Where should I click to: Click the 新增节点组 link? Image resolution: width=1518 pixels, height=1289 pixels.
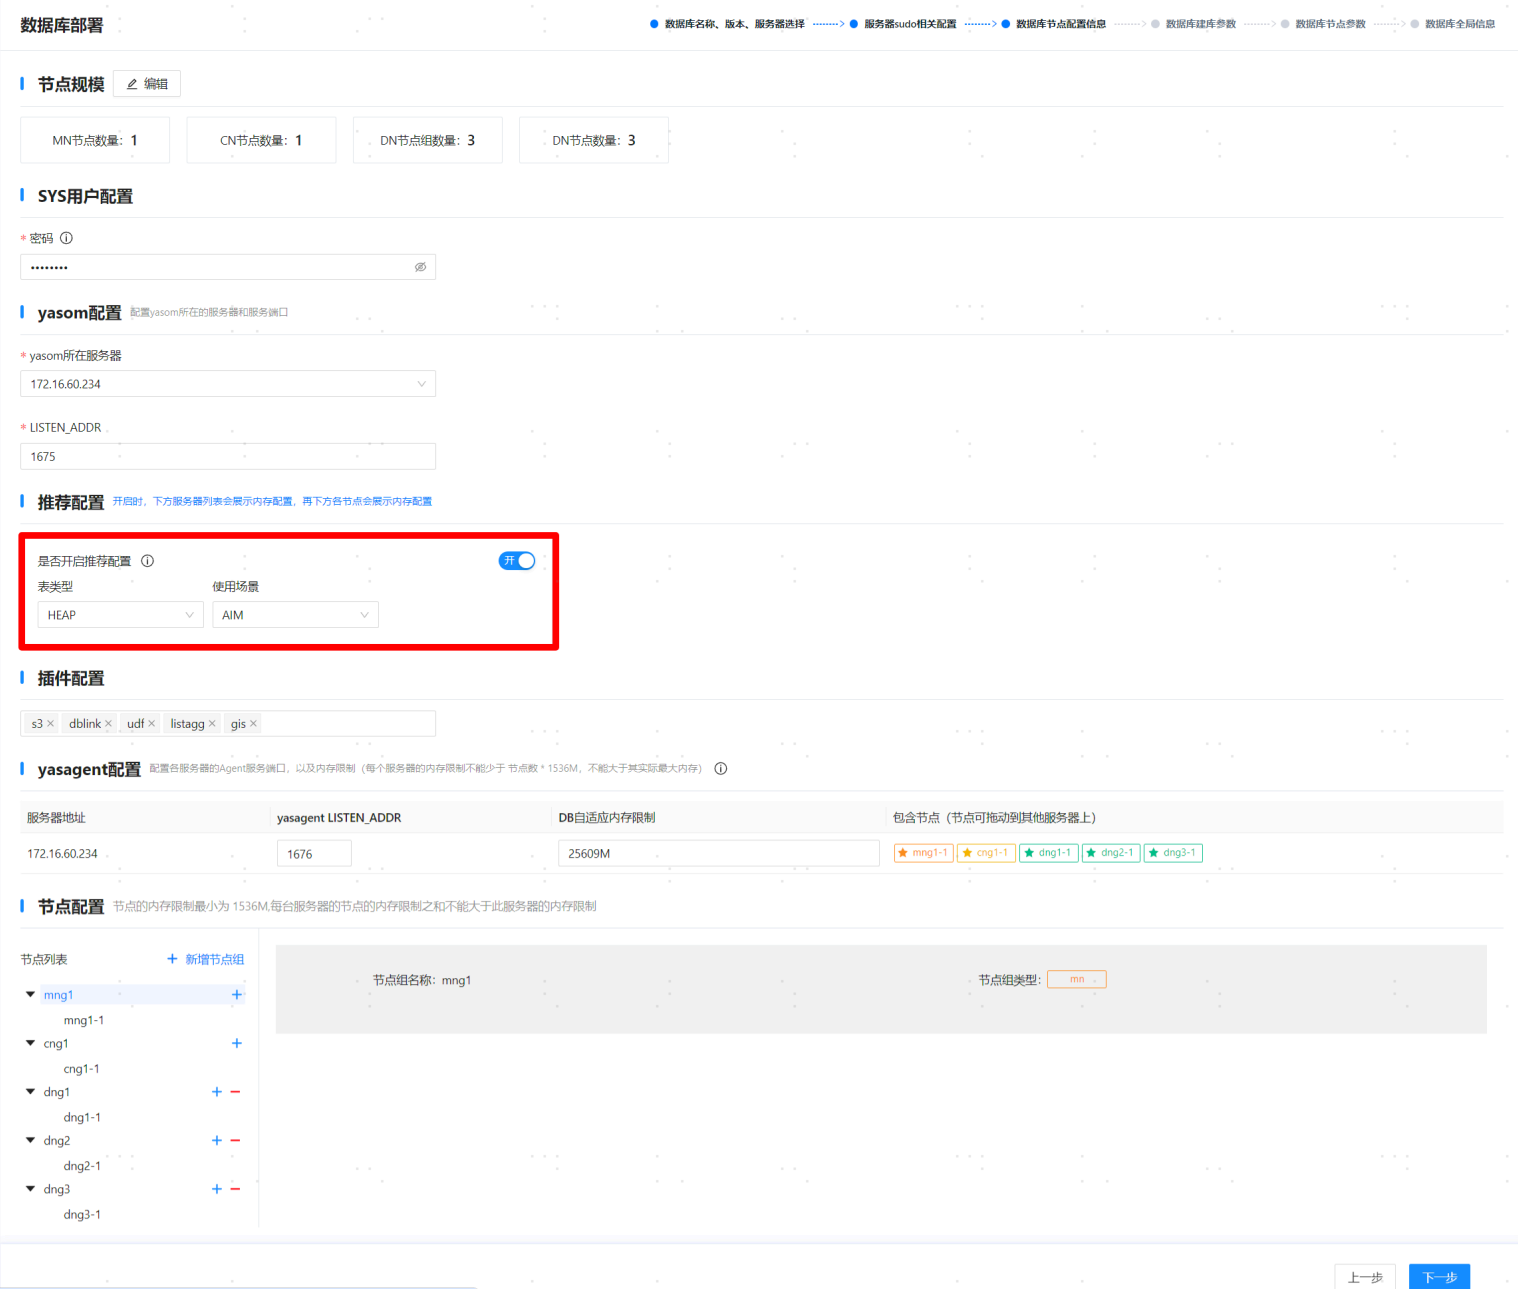click(205, 959)
